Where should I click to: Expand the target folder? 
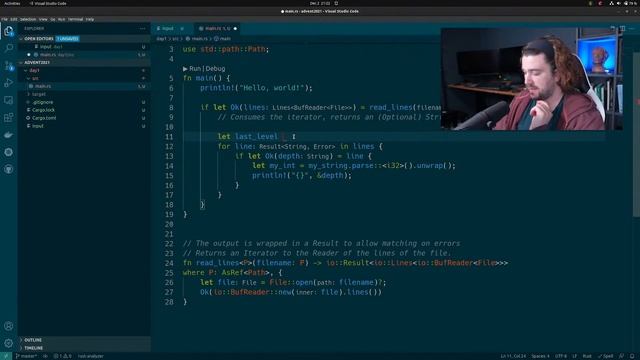(x=84, y=94)
